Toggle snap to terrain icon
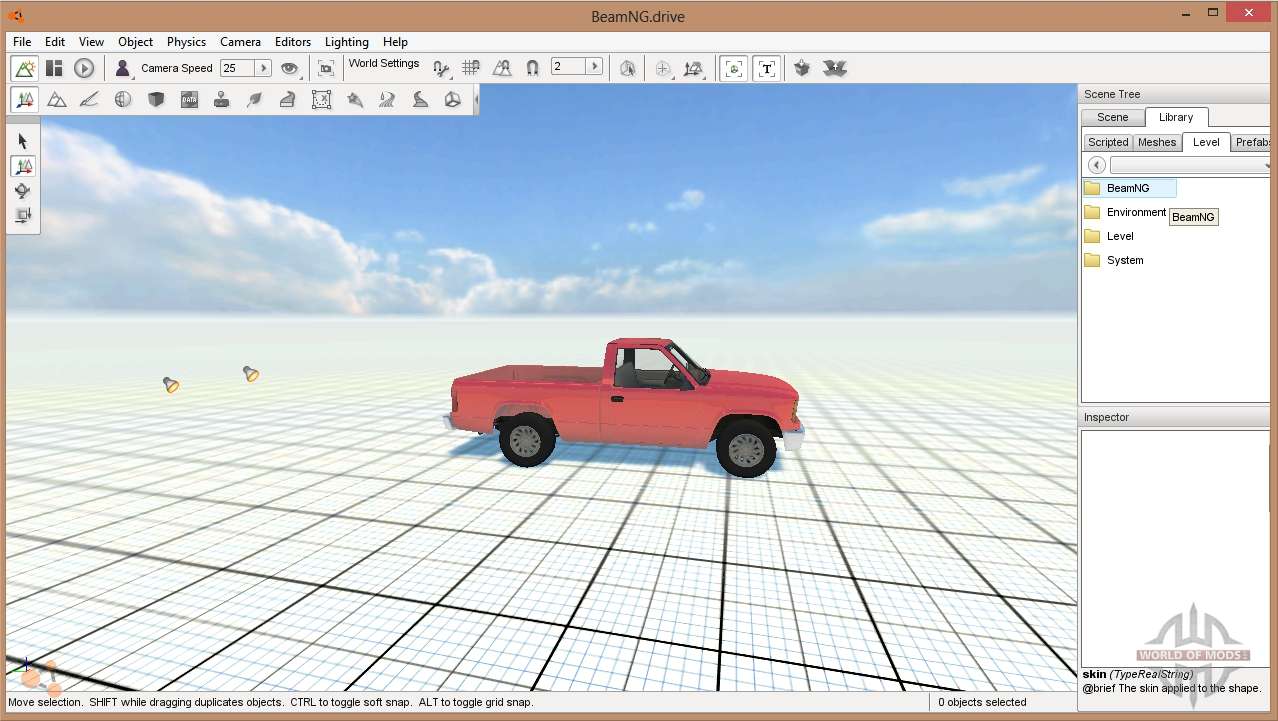Screen dimensions: 1278x721 (502, 68)
